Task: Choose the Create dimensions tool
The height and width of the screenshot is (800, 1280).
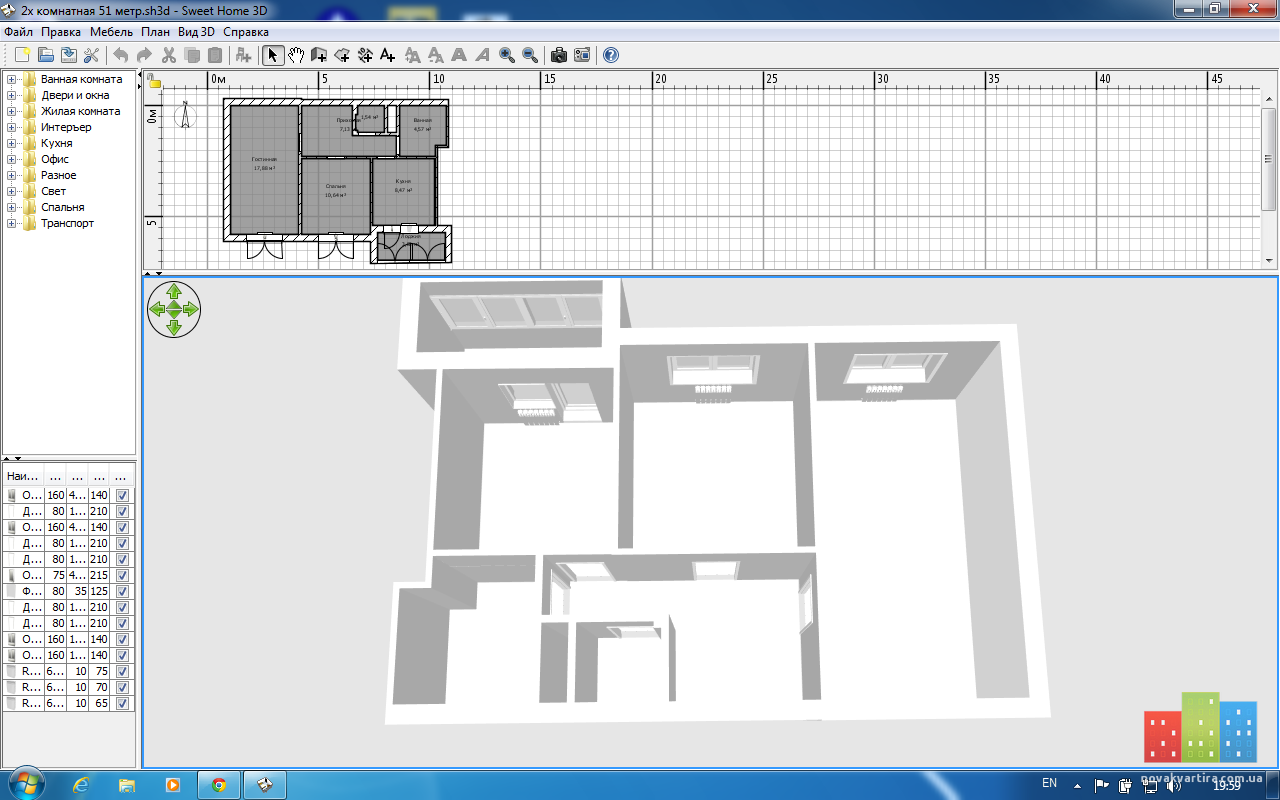Action: click(x=365, y=55)
